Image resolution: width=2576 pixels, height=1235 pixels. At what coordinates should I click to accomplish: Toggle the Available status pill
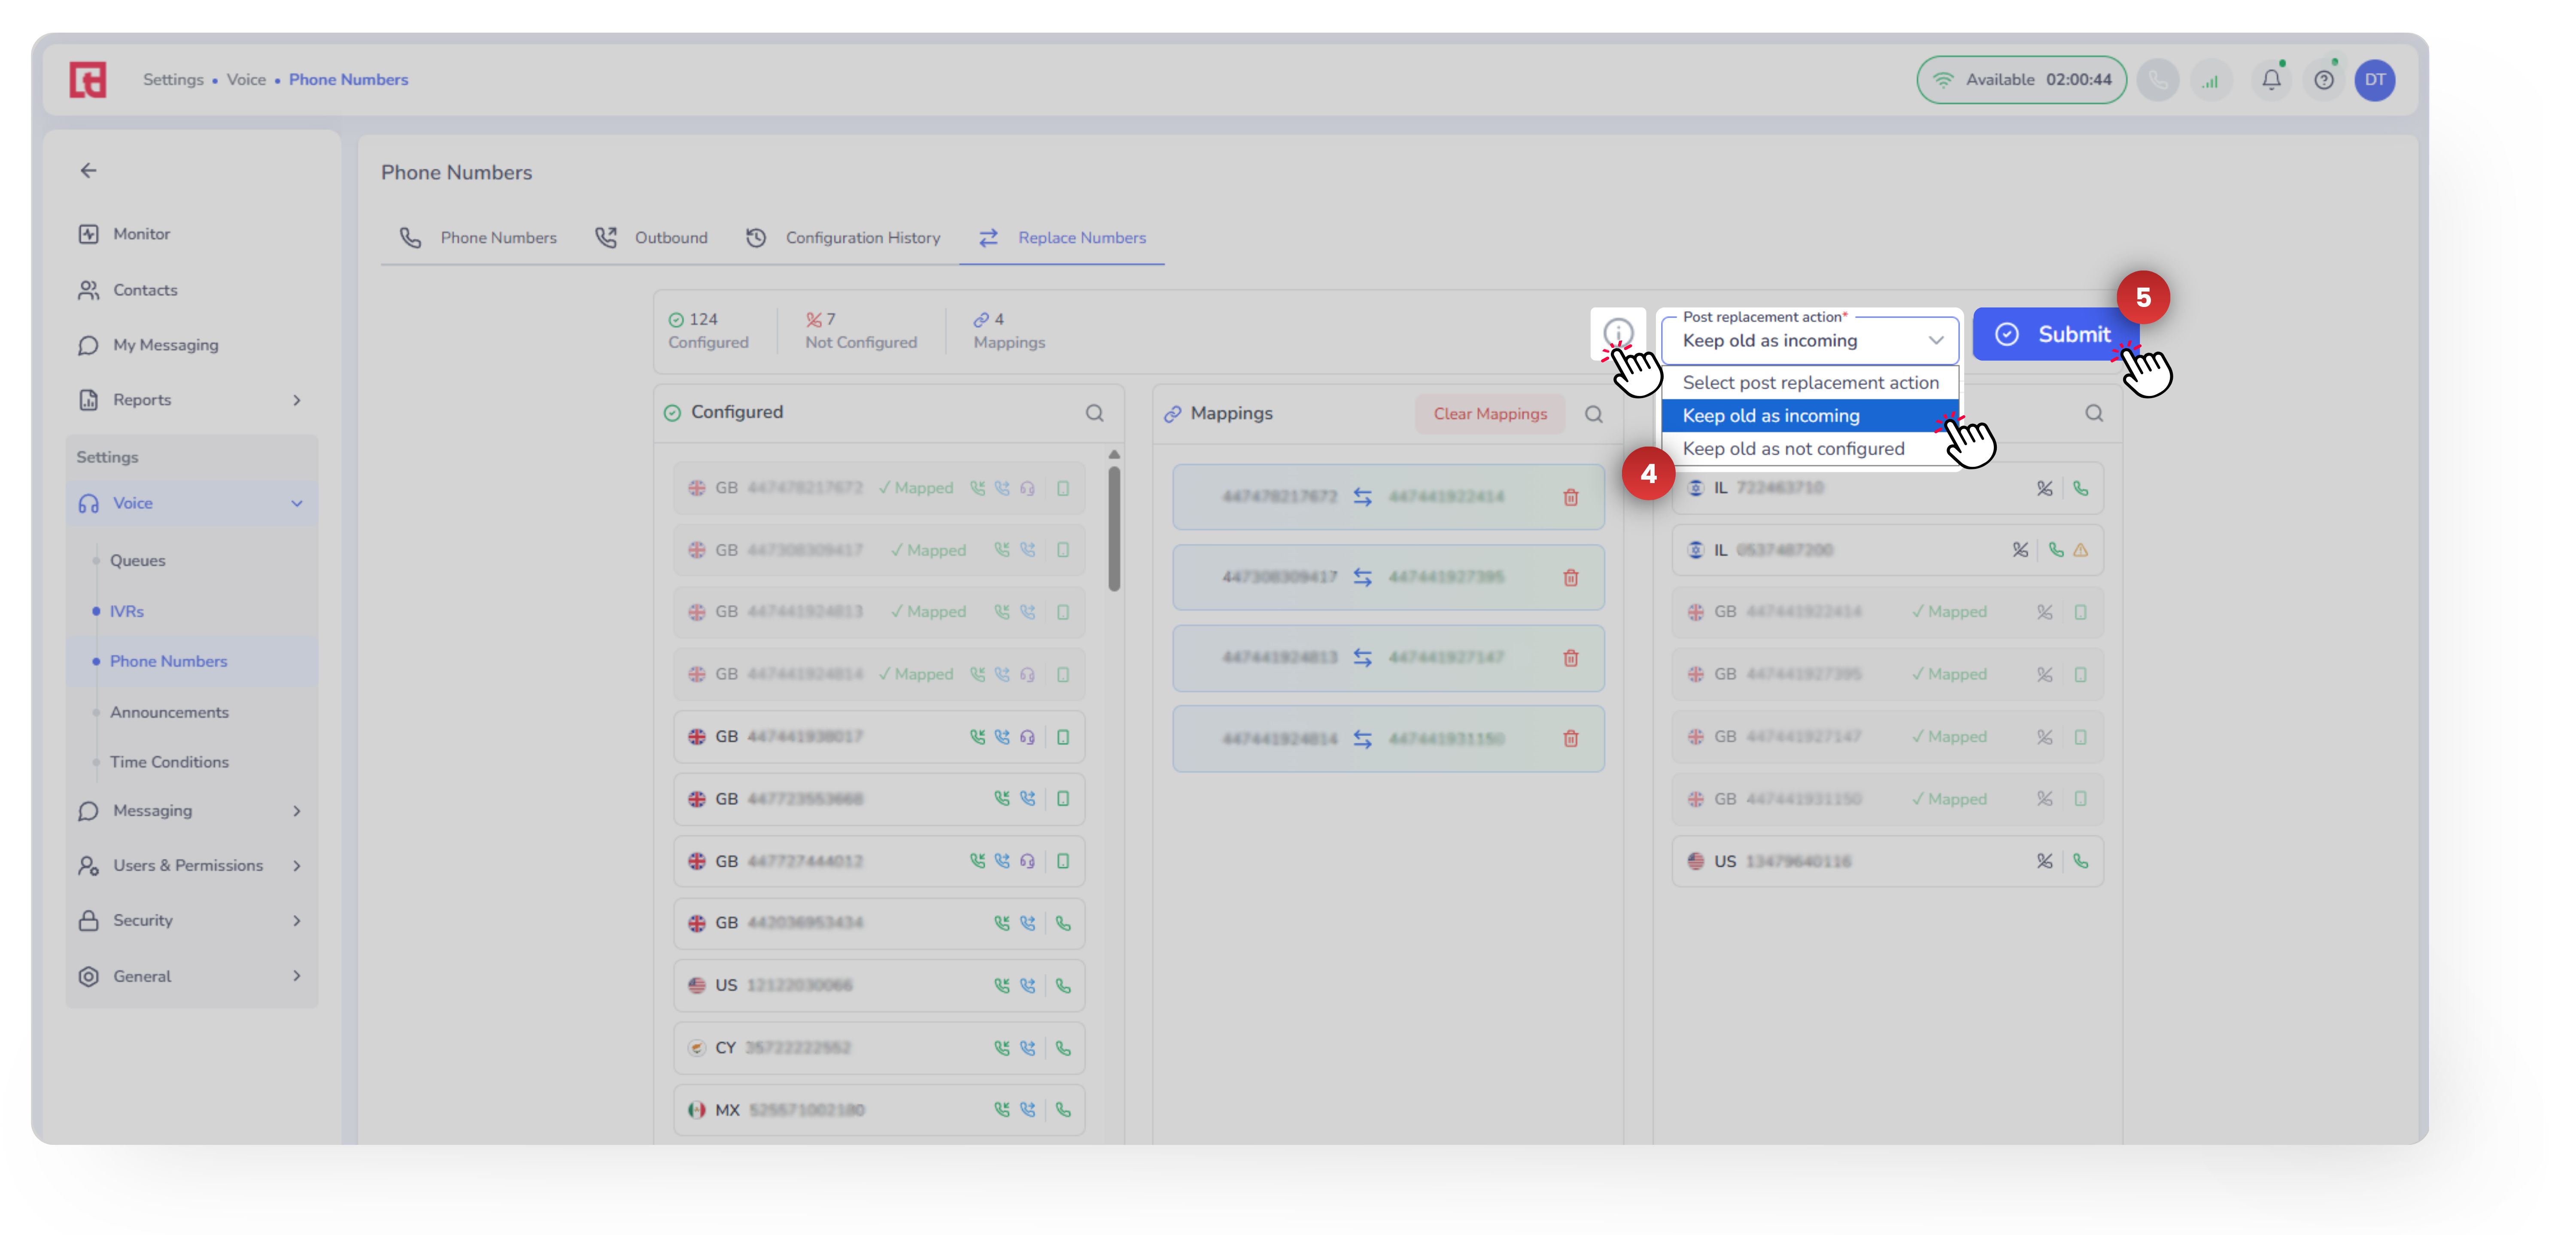2020,80
